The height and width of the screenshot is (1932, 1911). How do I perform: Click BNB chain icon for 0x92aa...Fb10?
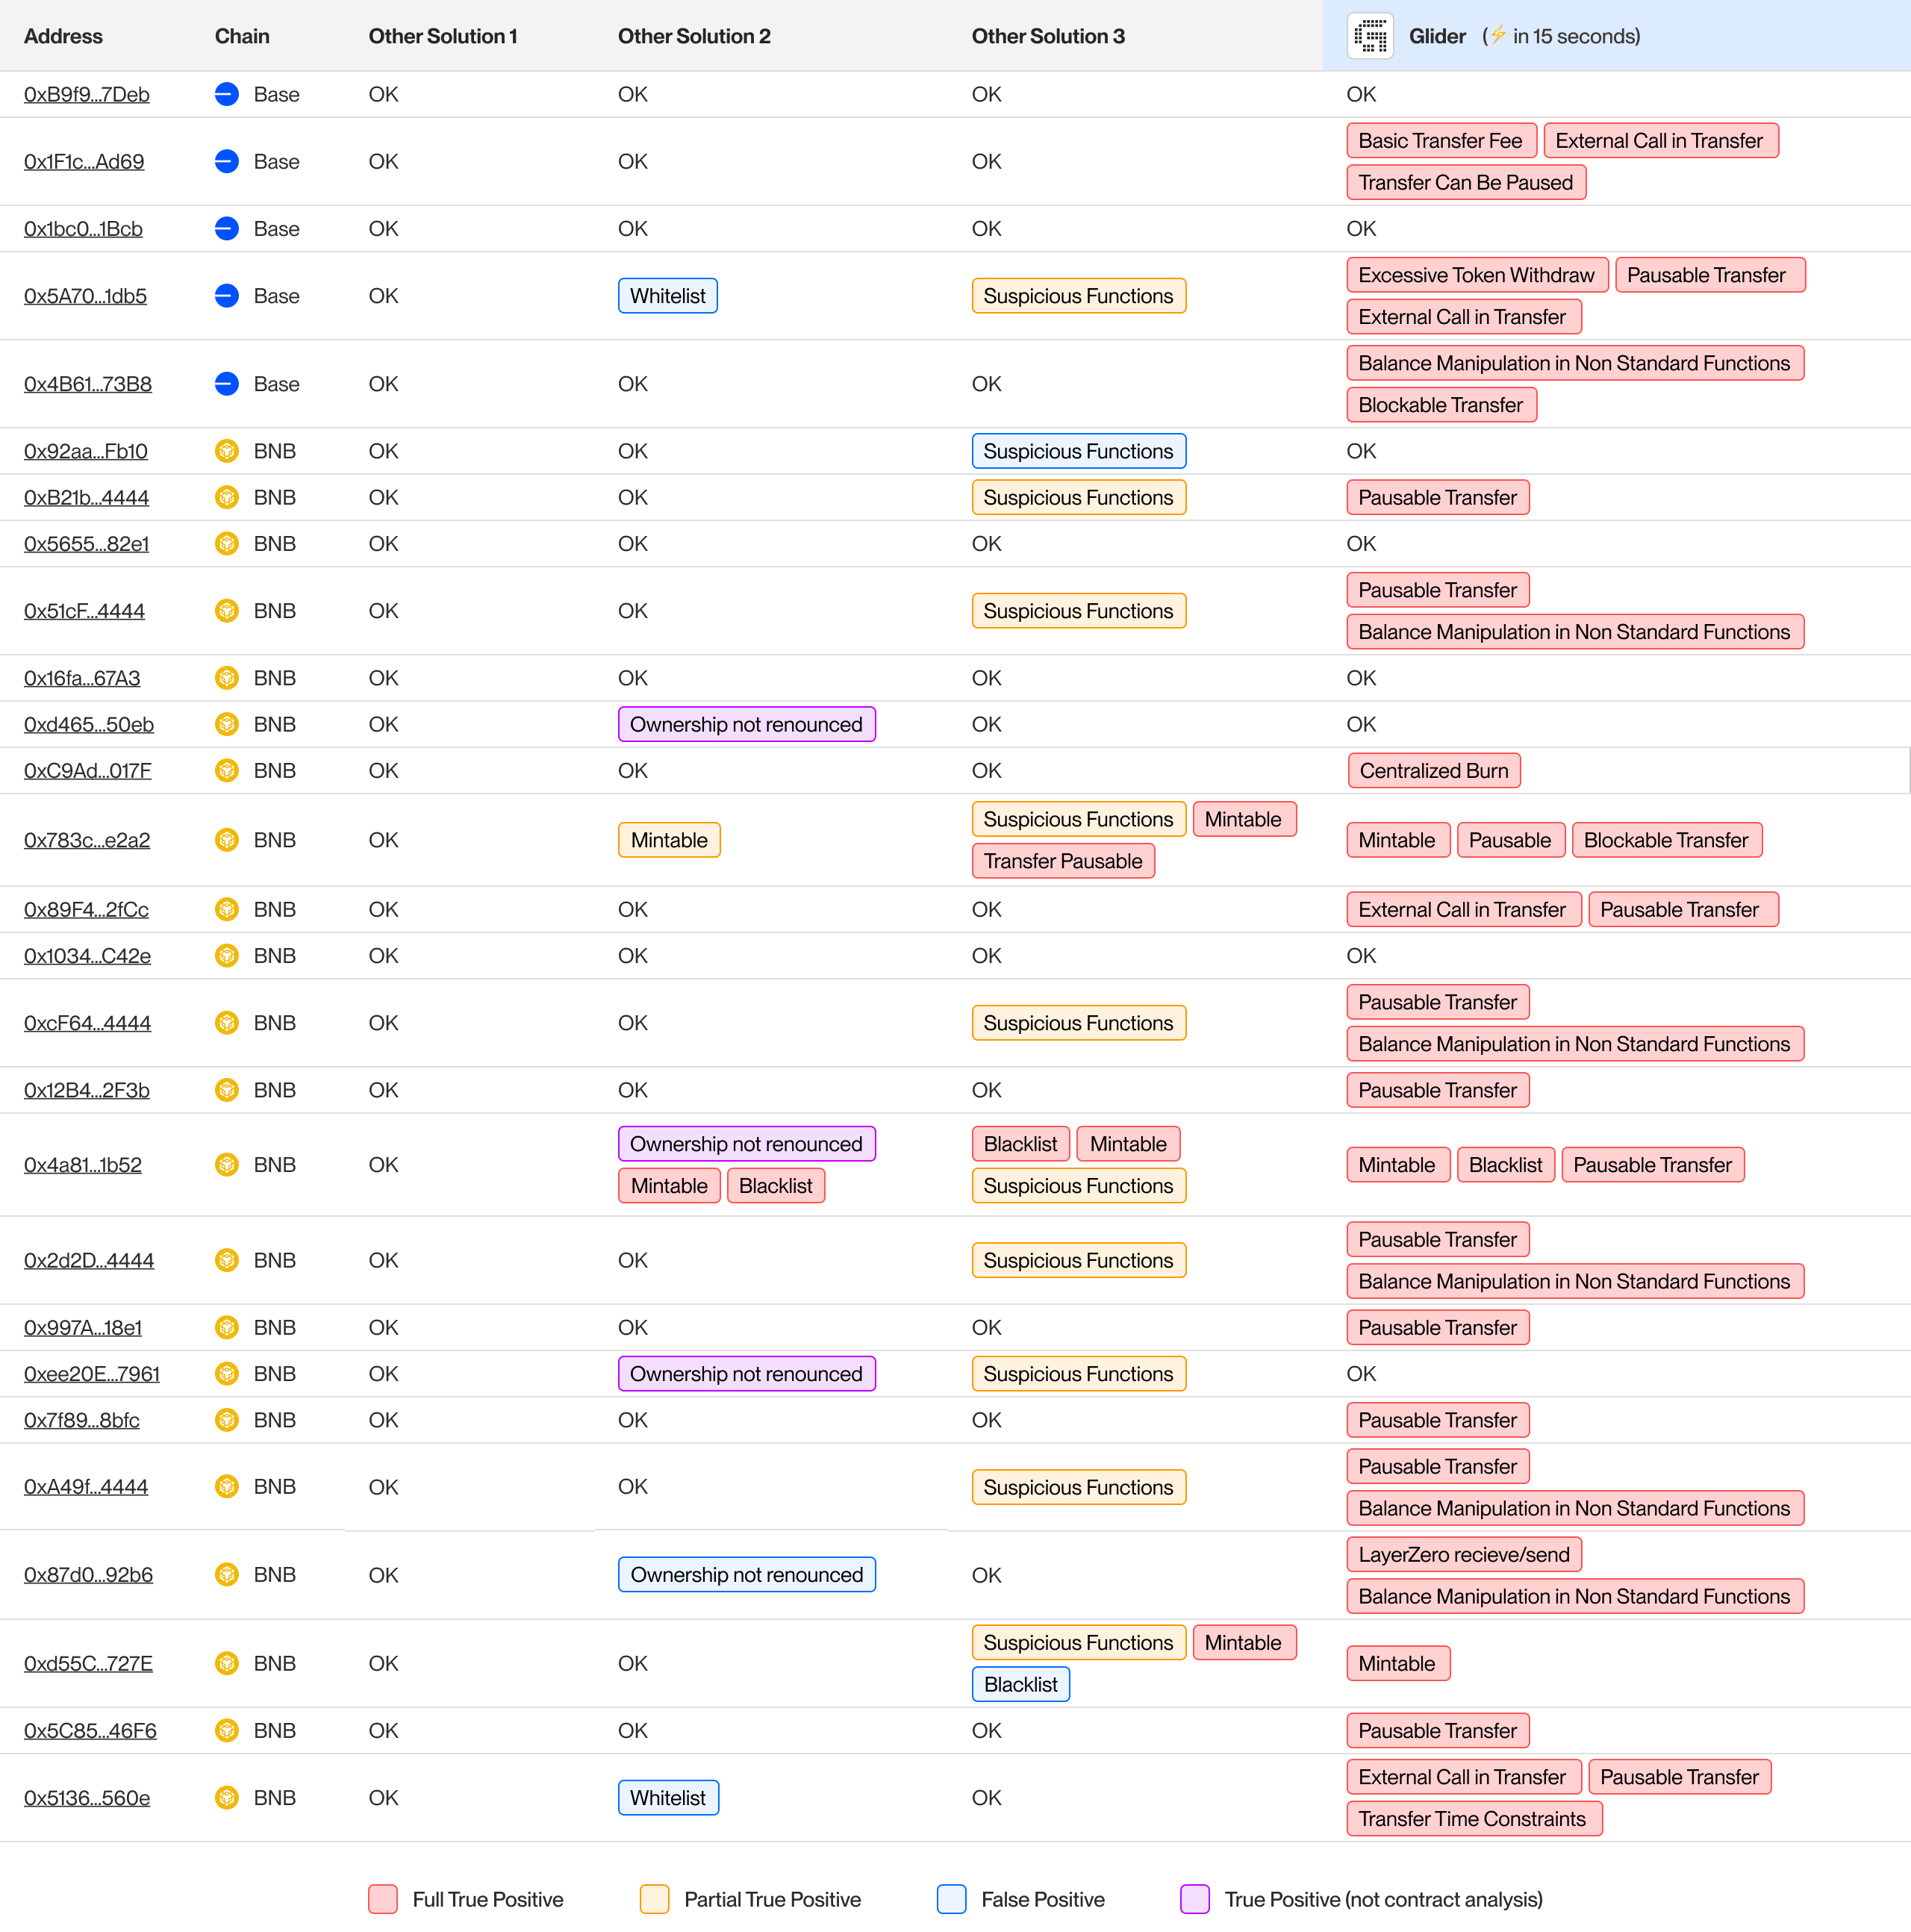227,451
